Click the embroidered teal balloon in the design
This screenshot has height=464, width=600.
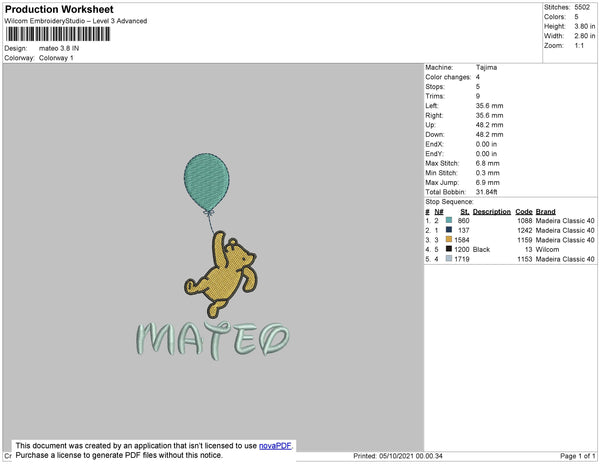[207, 182]
